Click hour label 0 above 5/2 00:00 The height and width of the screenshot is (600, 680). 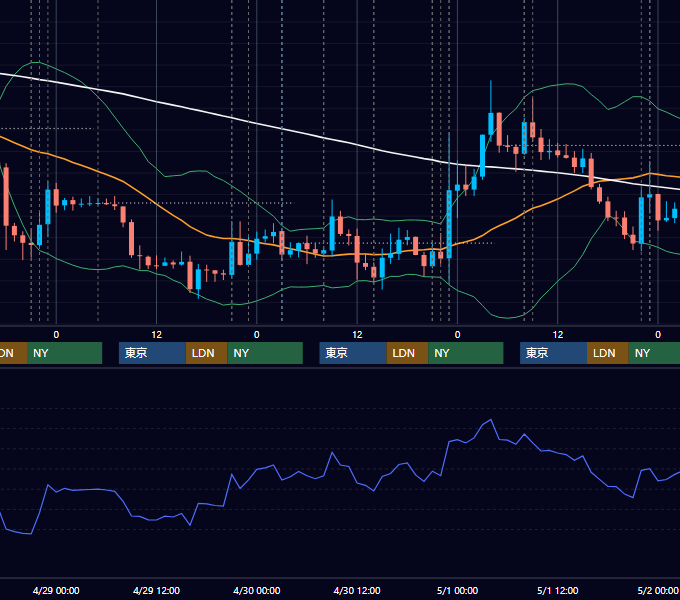(x=658, y=335)
